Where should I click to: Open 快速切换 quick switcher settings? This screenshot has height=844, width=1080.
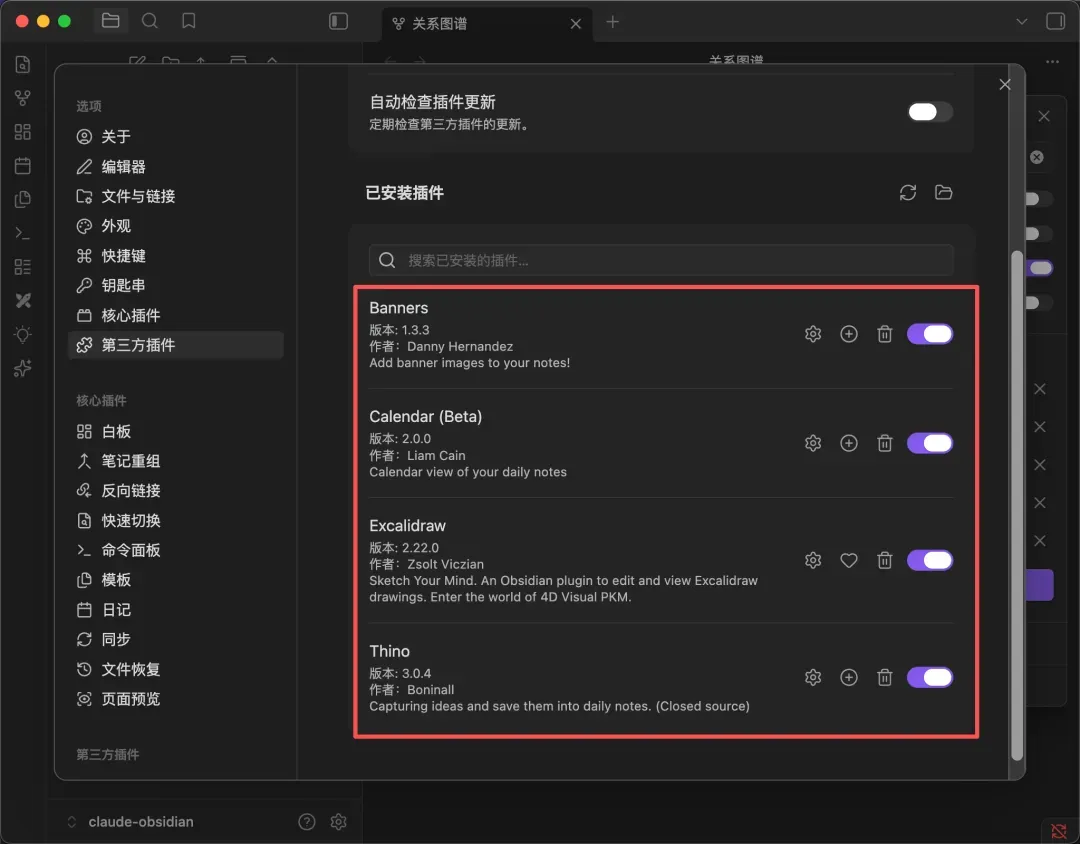click(176, 520)
